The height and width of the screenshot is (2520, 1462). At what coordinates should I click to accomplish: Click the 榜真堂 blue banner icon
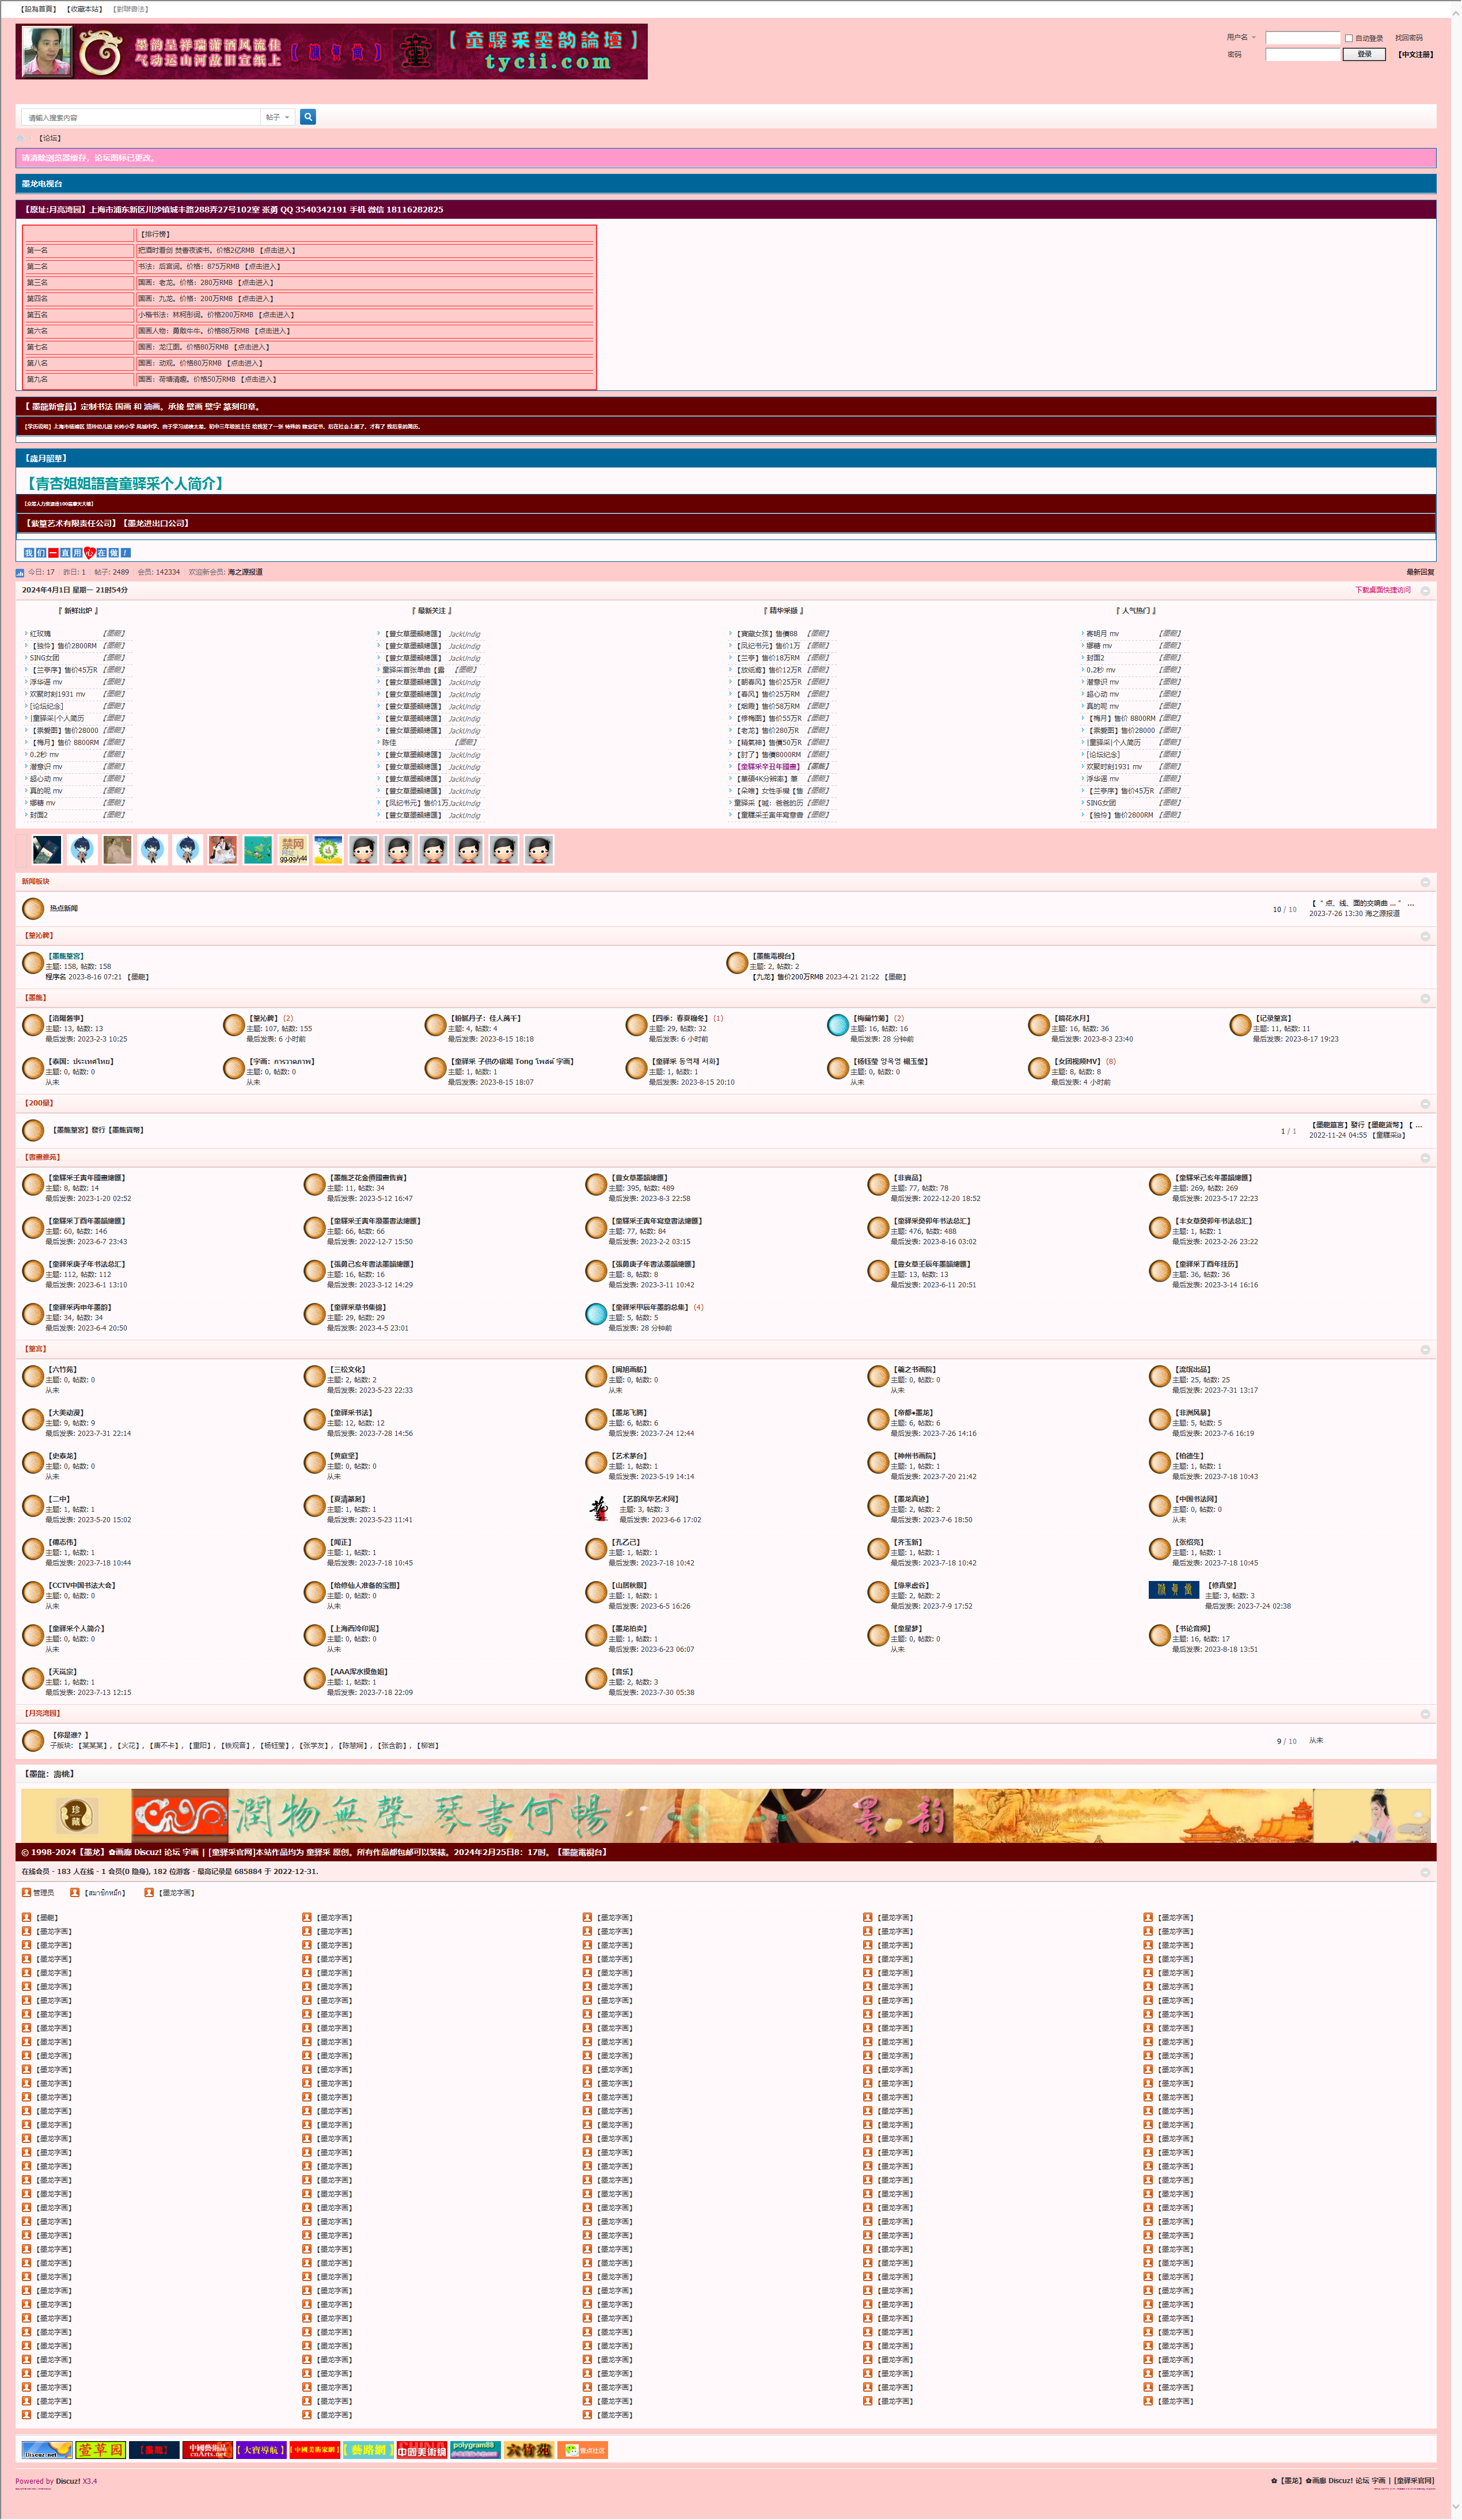[x=1173, y=1589]
